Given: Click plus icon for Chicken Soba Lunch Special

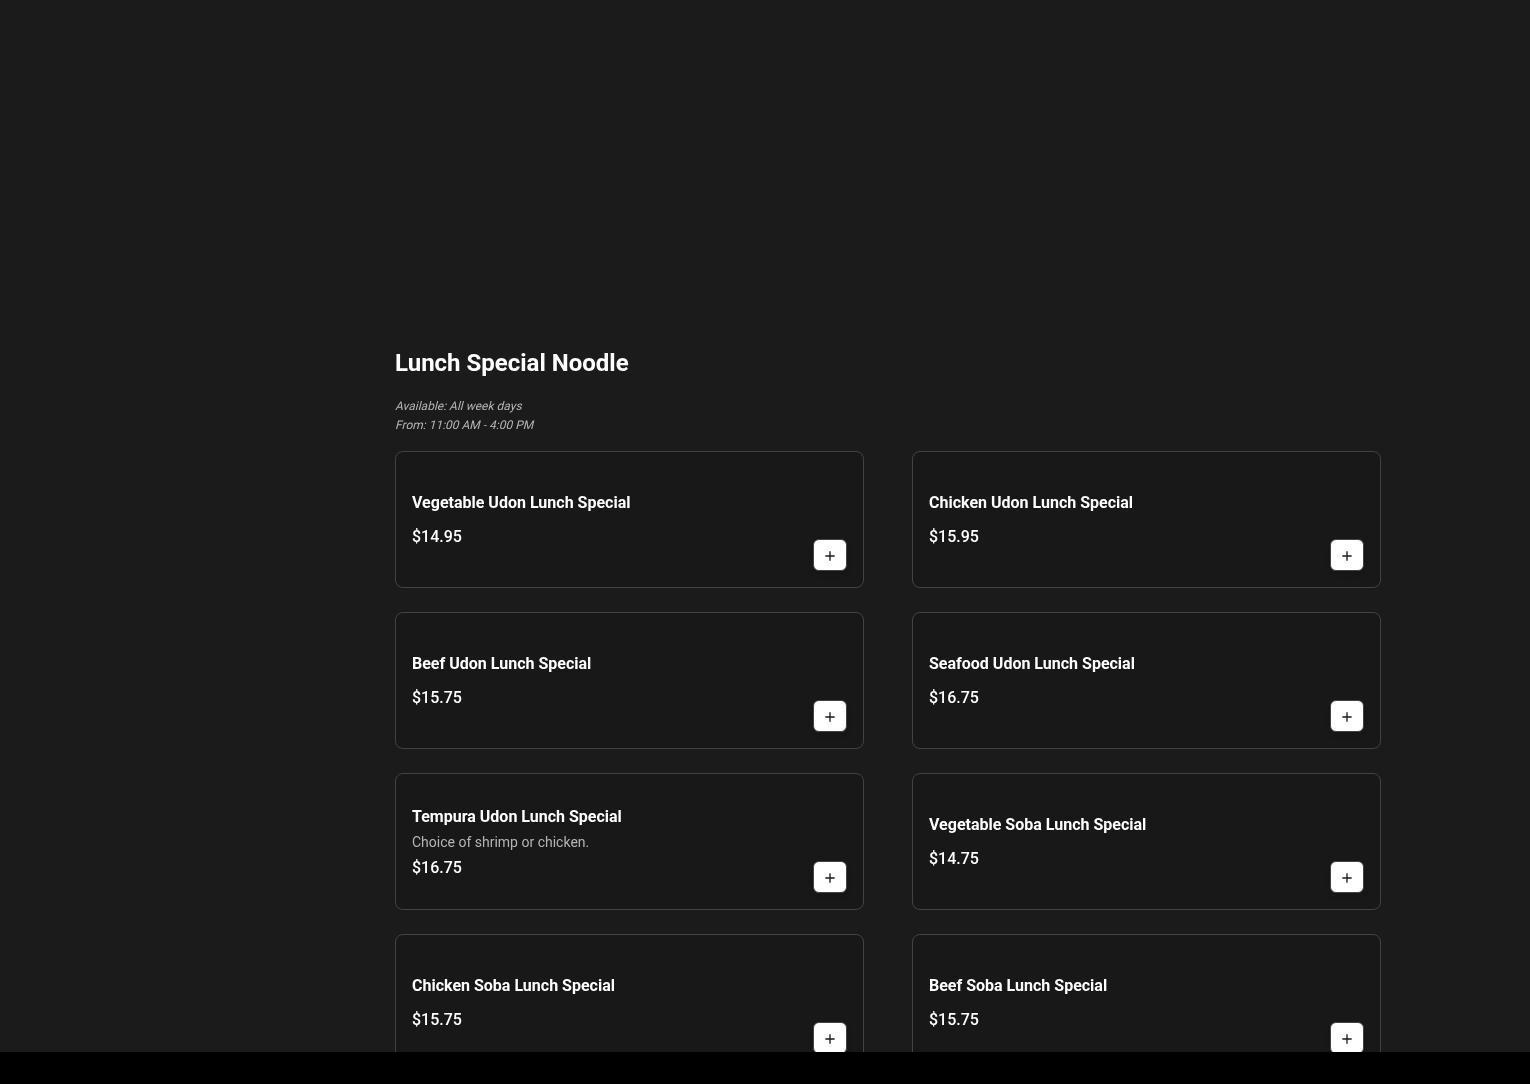Looking at the screenshot, I should tap(829, 1037).
